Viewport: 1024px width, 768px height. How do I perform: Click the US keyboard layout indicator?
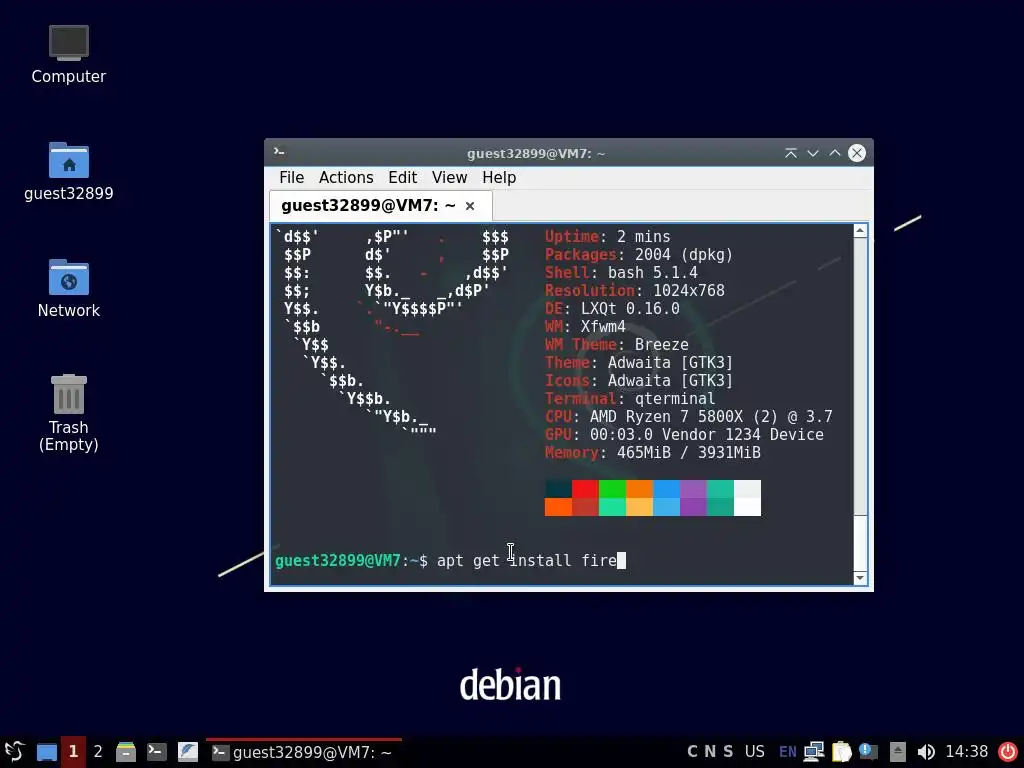[x=754, y=752]
